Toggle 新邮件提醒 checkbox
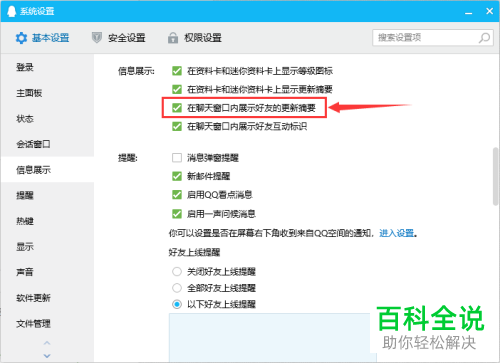 (x=177, y=176)
